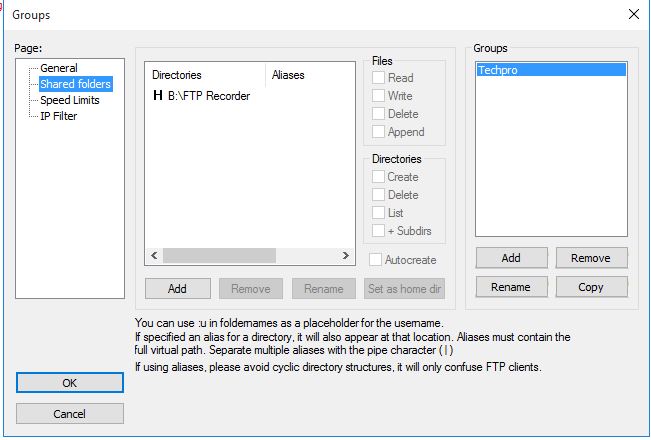Close the Groups dialog window
Screen dimensions: 651x440
[634, 14]
